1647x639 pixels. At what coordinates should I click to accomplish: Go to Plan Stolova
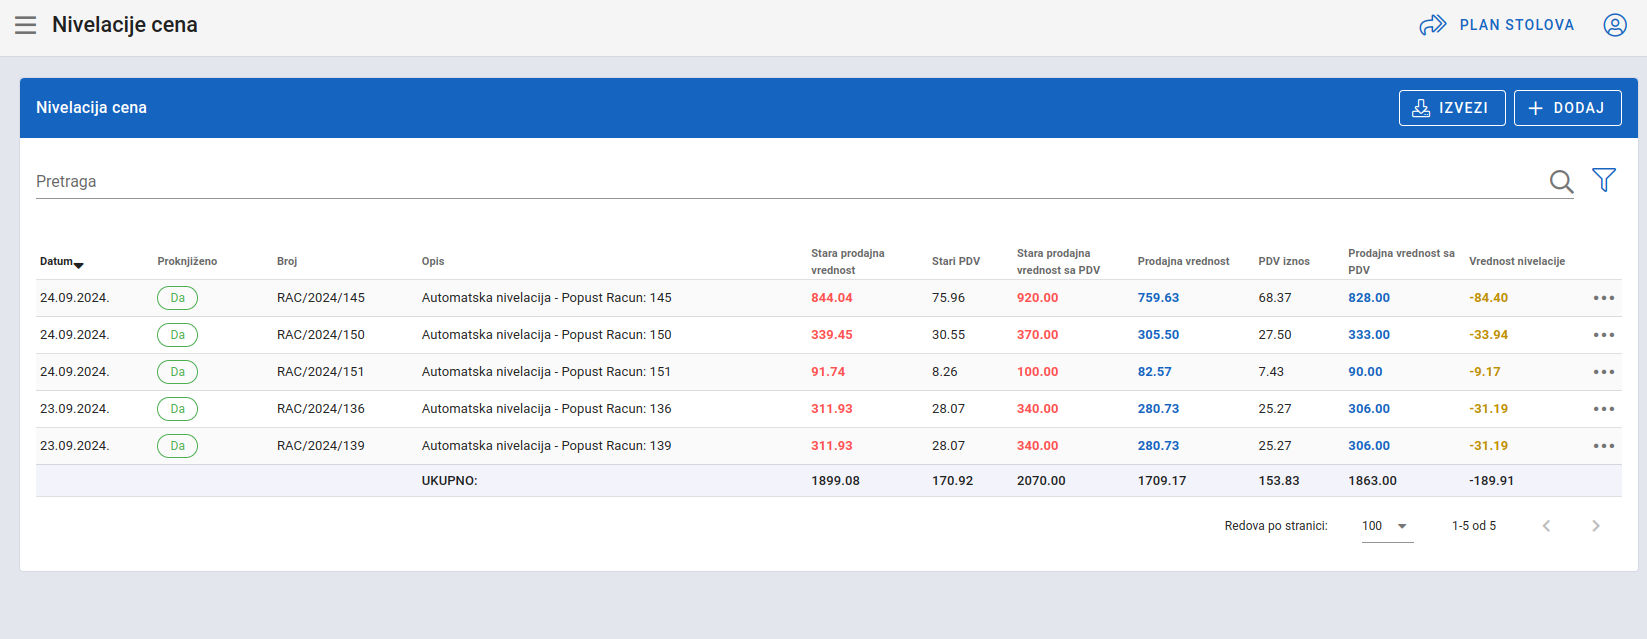[1497, 25]
